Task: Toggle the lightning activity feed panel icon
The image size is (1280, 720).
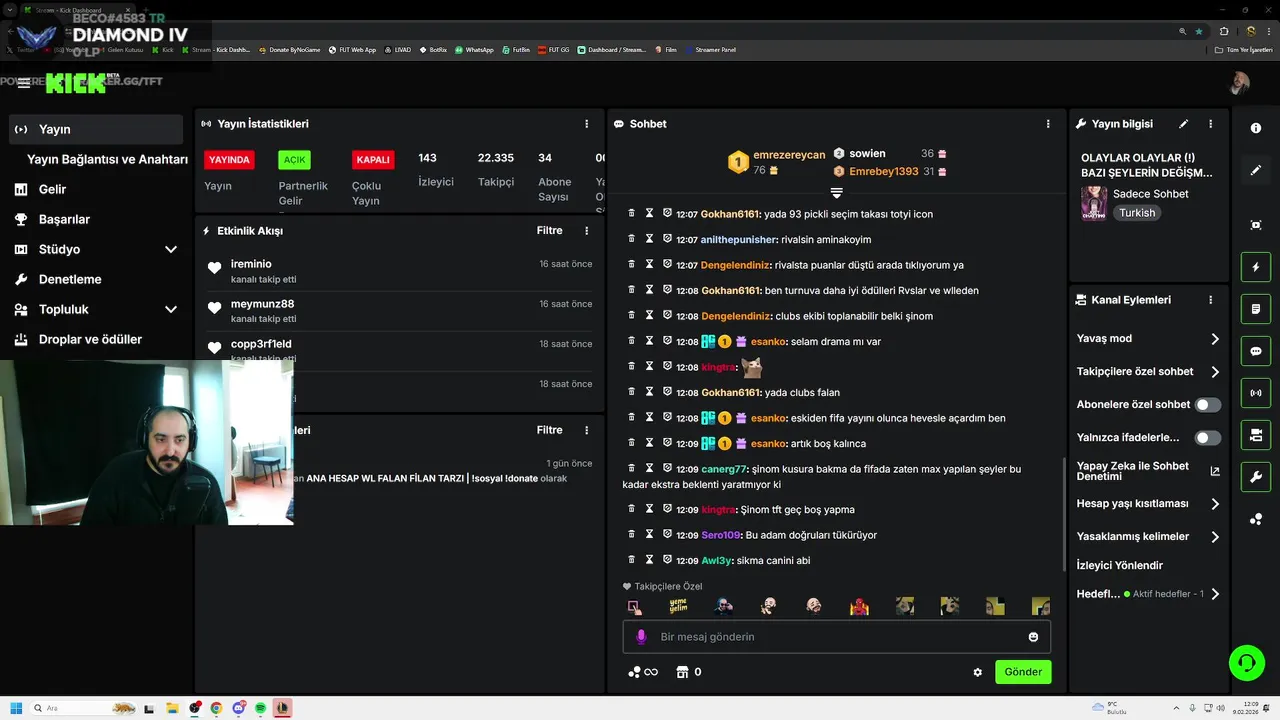Action: [1256, 268]
